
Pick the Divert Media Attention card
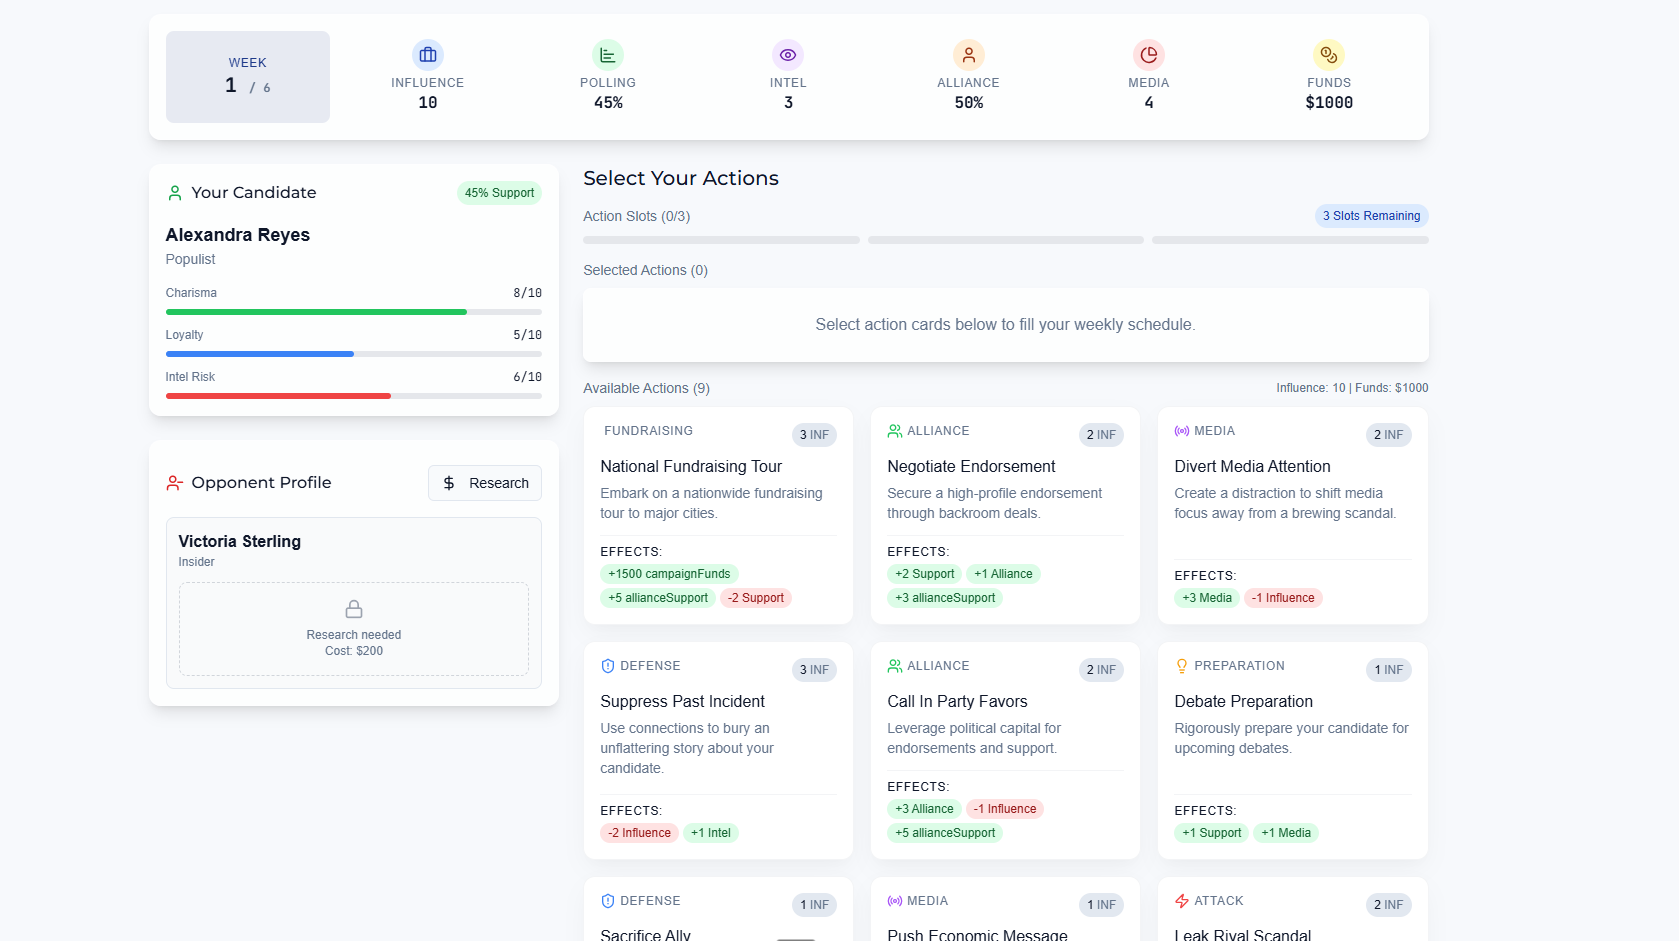[x=1292, y=515]
